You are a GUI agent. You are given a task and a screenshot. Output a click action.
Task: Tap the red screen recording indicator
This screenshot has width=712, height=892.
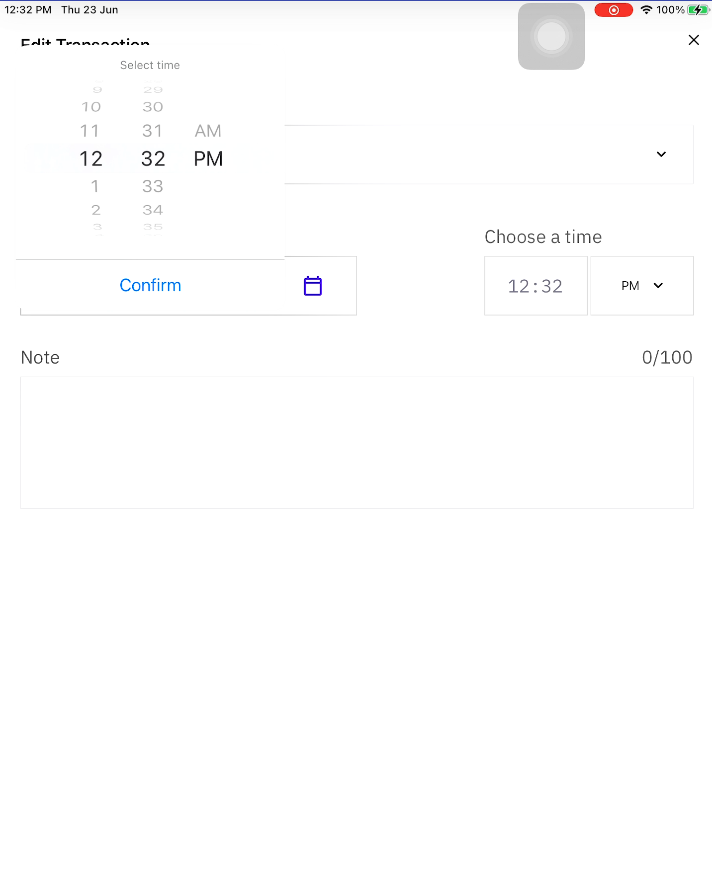[613, 9]
